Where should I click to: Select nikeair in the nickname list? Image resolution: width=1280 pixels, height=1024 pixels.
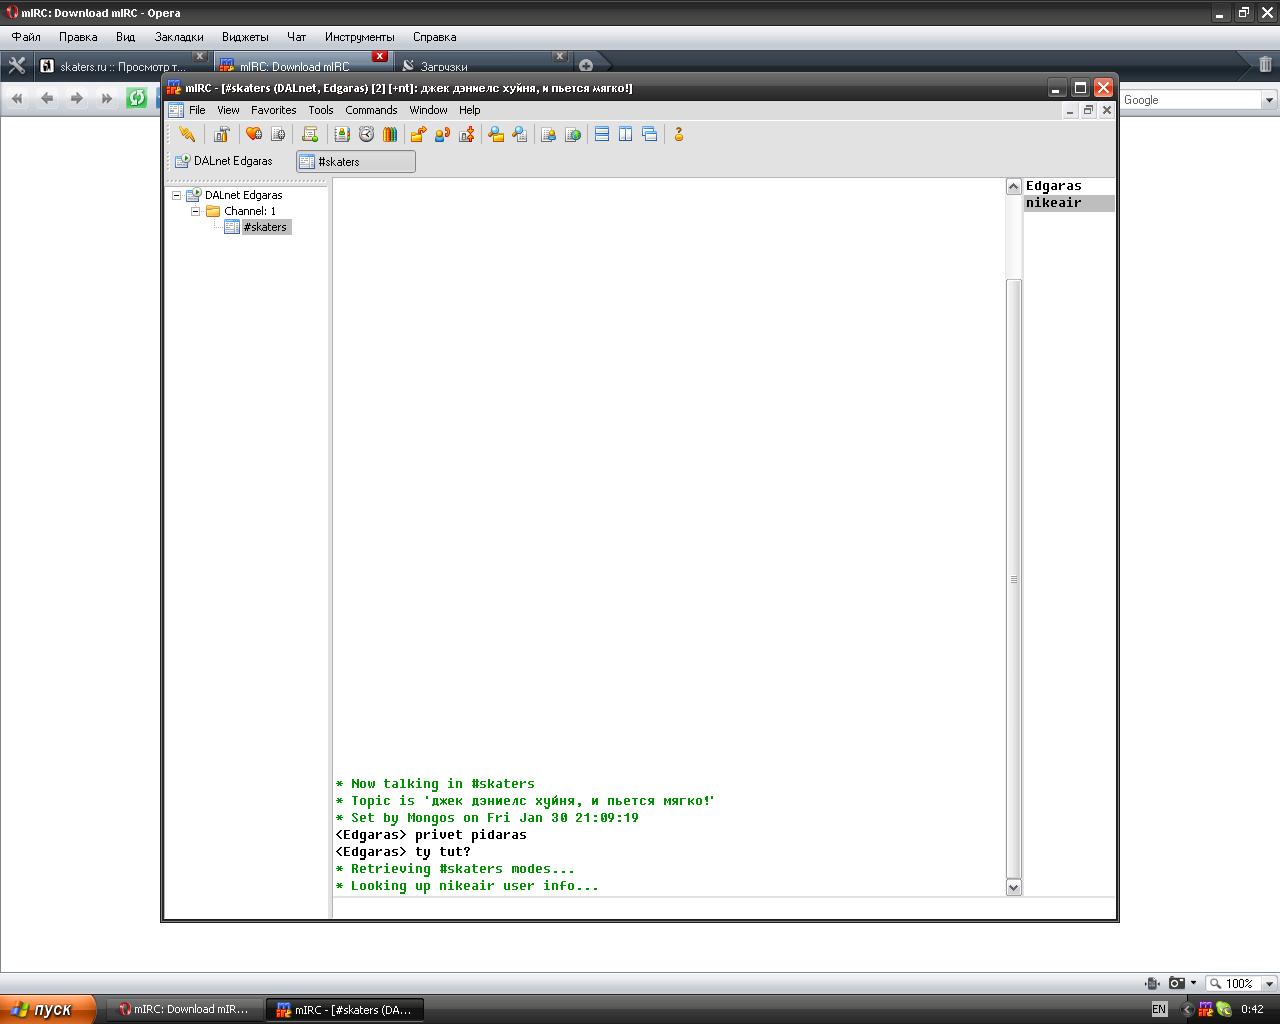(1054, 203)
